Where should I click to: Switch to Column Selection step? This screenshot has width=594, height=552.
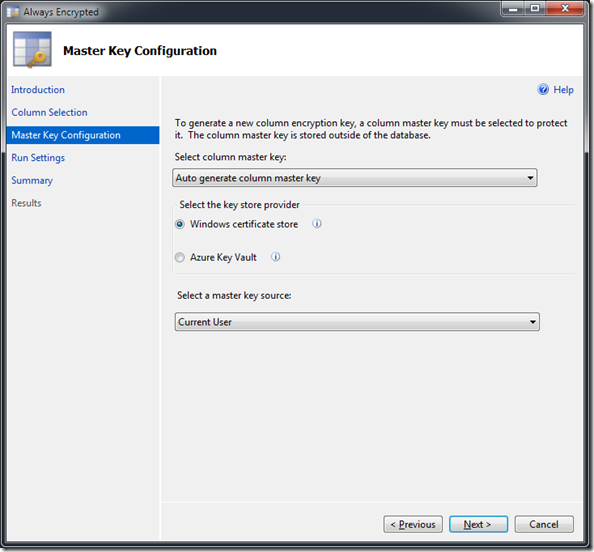pyautogui.click(x=49, y=113)
